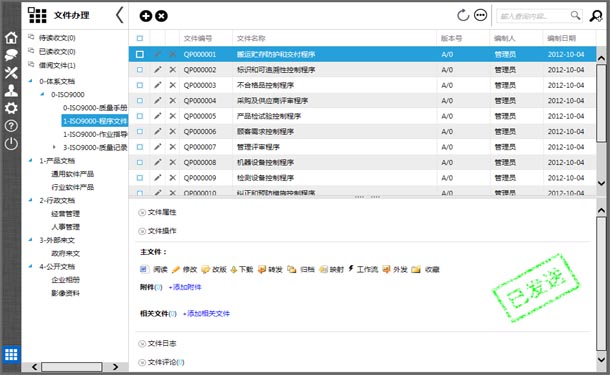This screenshot has width=610, height=375.
Task: Click the 归档 archive action
Action: coord(301,269)
